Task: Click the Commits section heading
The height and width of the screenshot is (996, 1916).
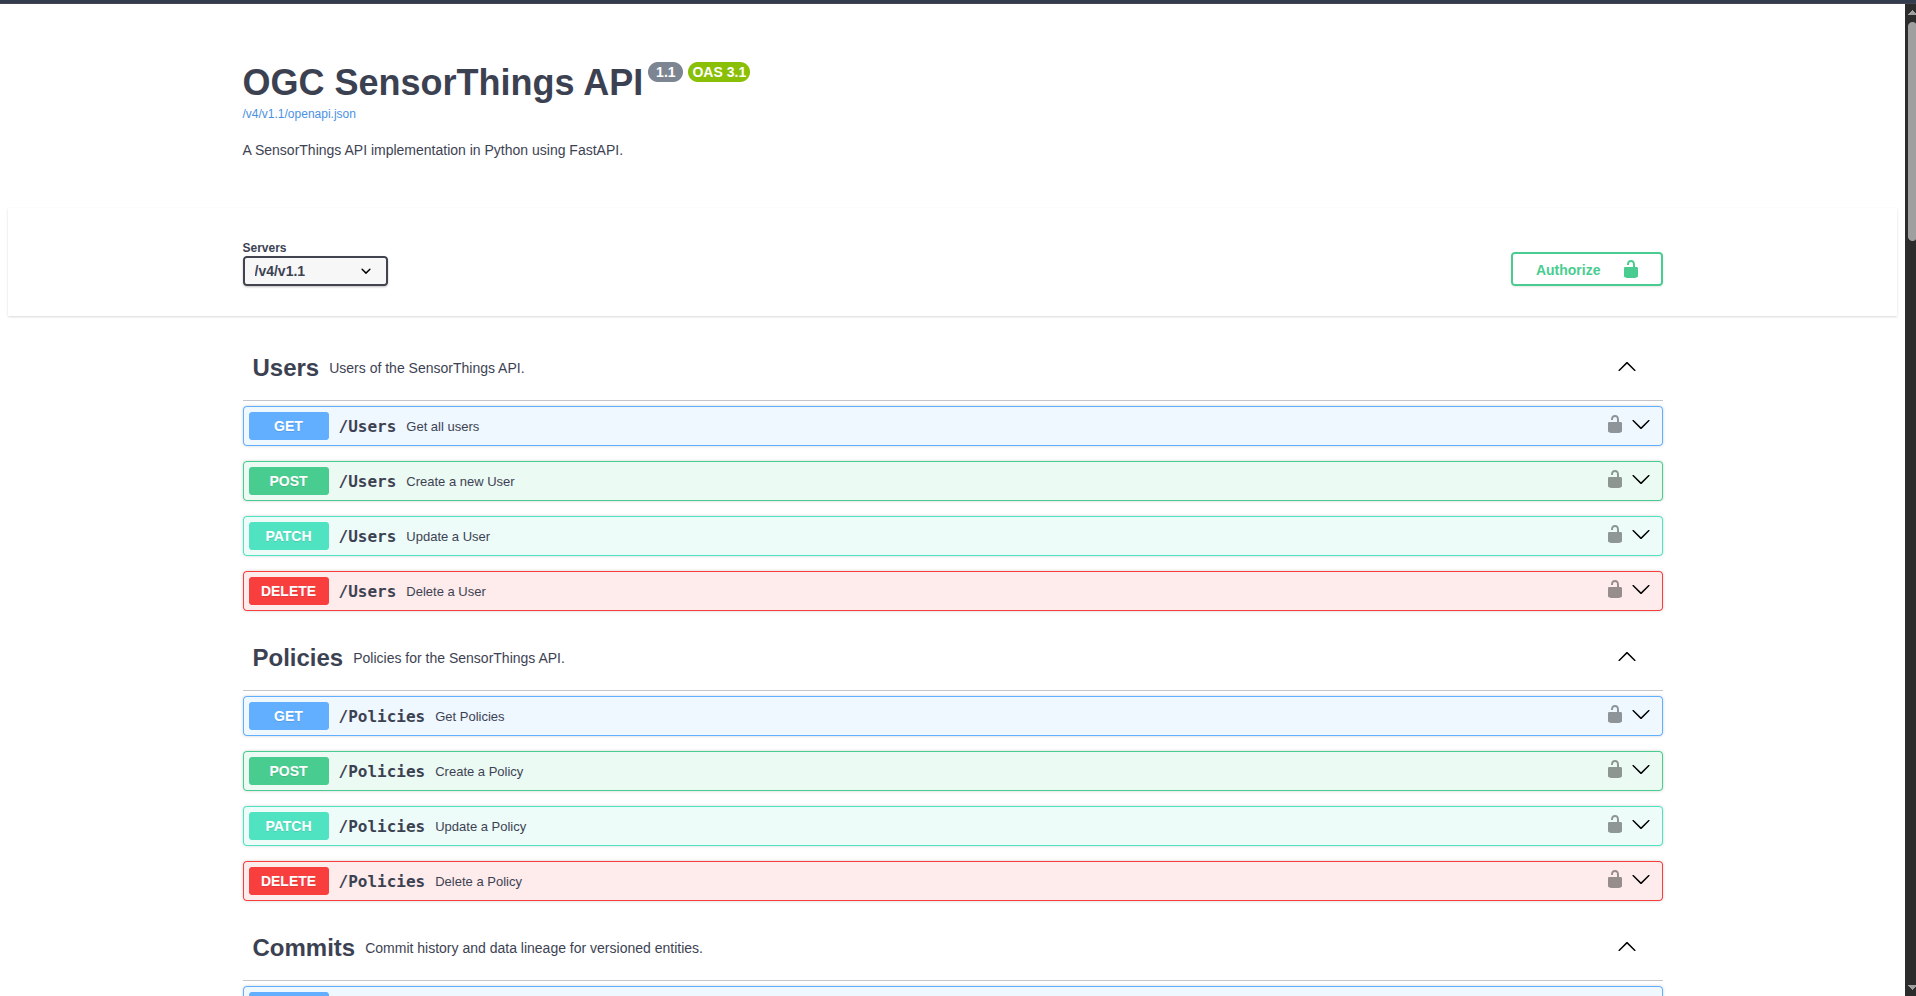Action: [303, 948]
